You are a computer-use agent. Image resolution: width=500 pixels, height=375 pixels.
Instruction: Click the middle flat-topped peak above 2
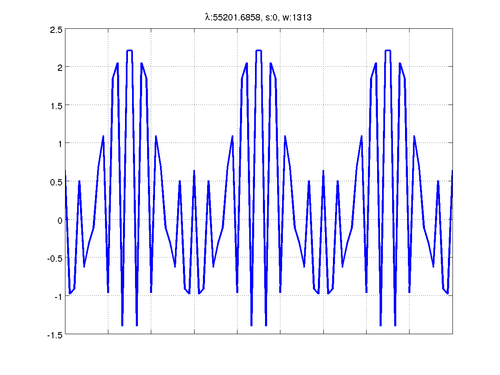point(259,51)
